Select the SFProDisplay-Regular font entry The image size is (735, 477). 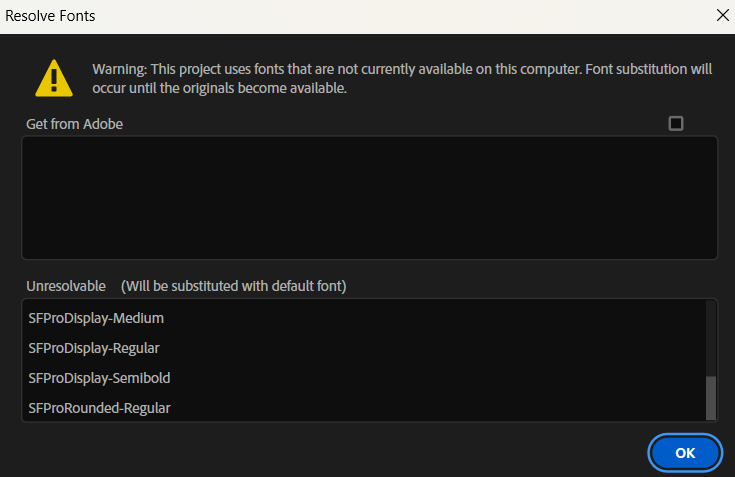(94, 348)
